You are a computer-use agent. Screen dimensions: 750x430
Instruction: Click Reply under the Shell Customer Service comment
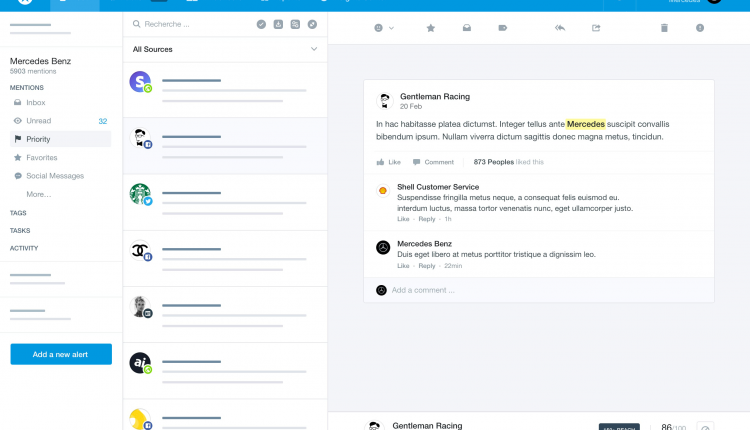tap(427, 219)
